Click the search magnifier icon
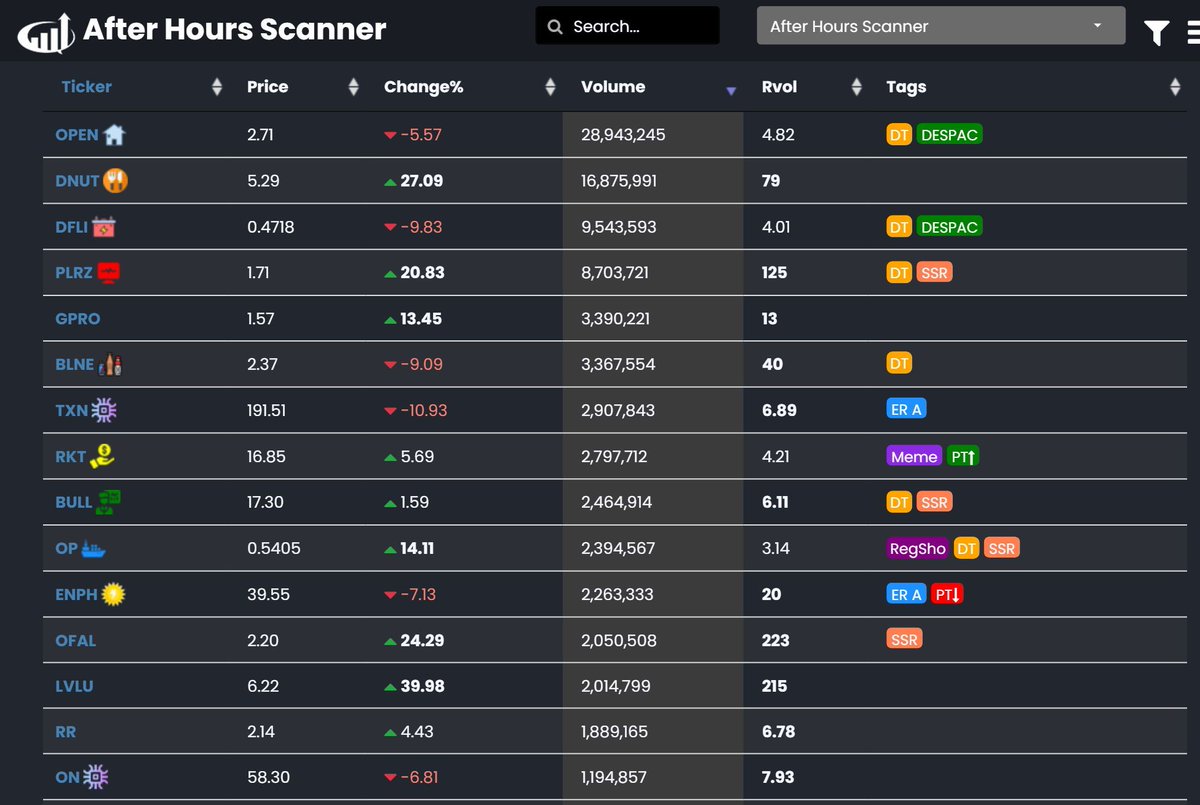This screenshot has width=1200, height=805. 555,27
